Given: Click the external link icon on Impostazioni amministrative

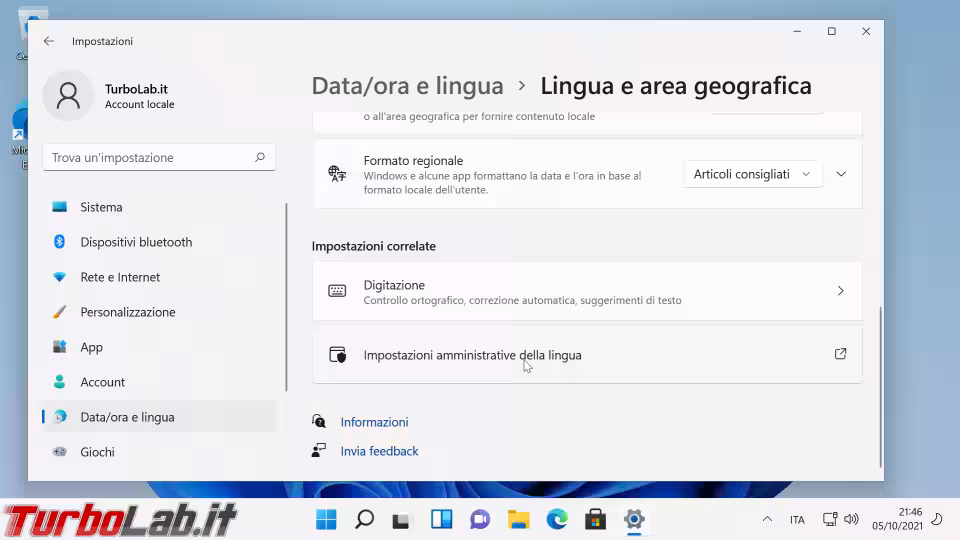Looking at the screenshot, I should 841,354.
